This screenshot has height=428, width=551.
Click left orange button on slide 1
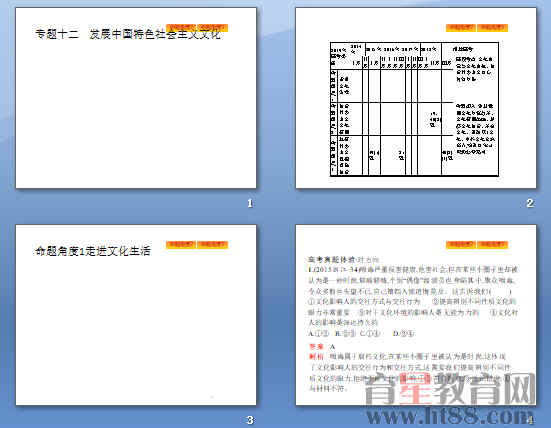pos(181,27)
